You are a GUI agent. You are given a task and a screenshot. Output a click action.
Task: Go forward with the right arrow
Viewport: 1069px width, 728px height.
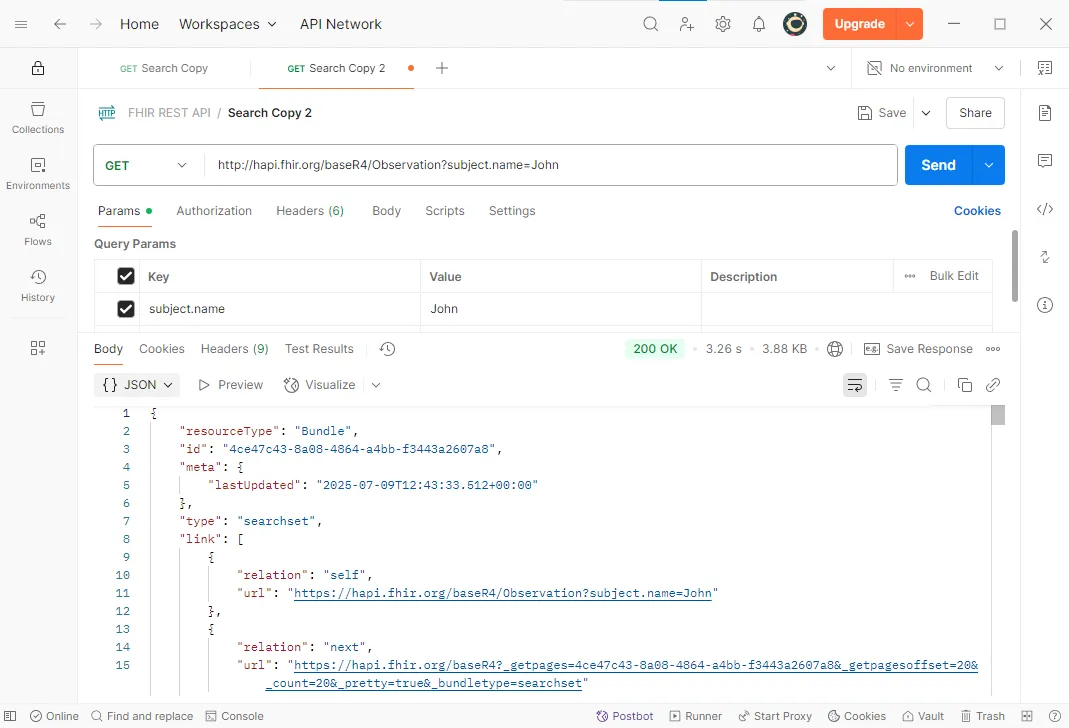[96, 25]
